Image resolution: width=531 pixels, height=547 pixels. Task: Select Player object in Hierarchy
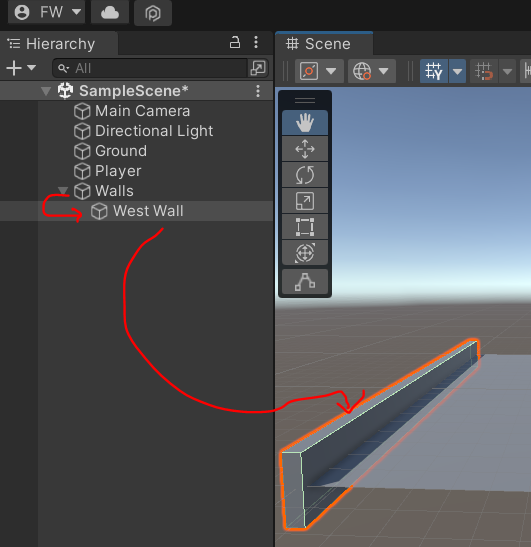pyautogui.click(x=118, y=171)
